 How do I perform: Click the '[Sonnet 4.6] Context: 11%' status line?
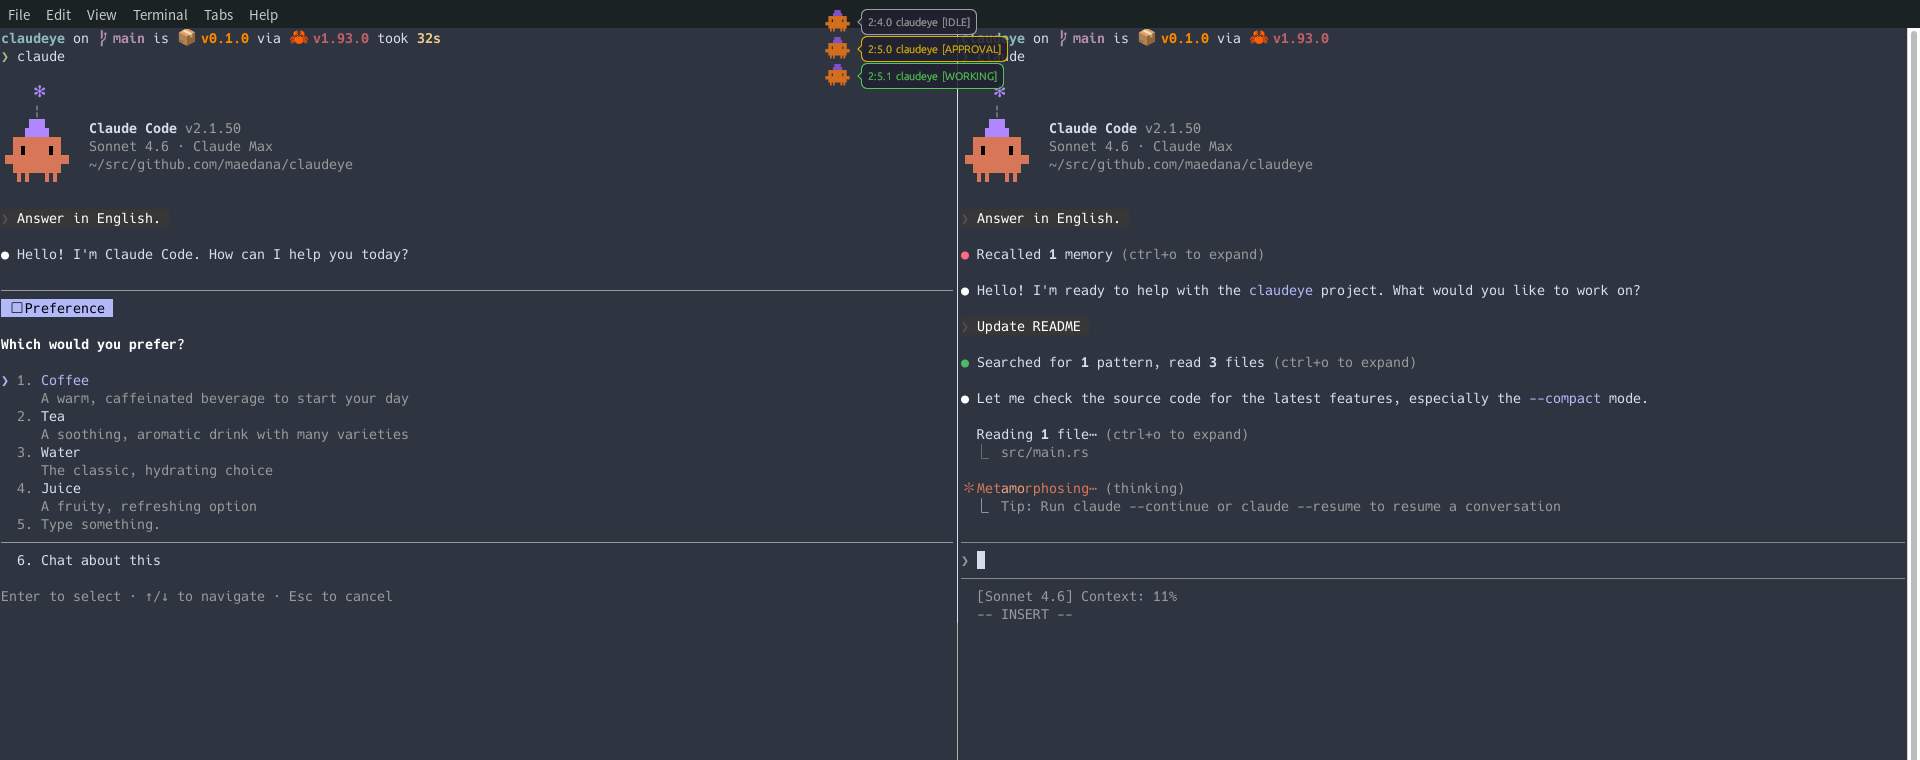pyautogui.click(x=1076, y=596)
